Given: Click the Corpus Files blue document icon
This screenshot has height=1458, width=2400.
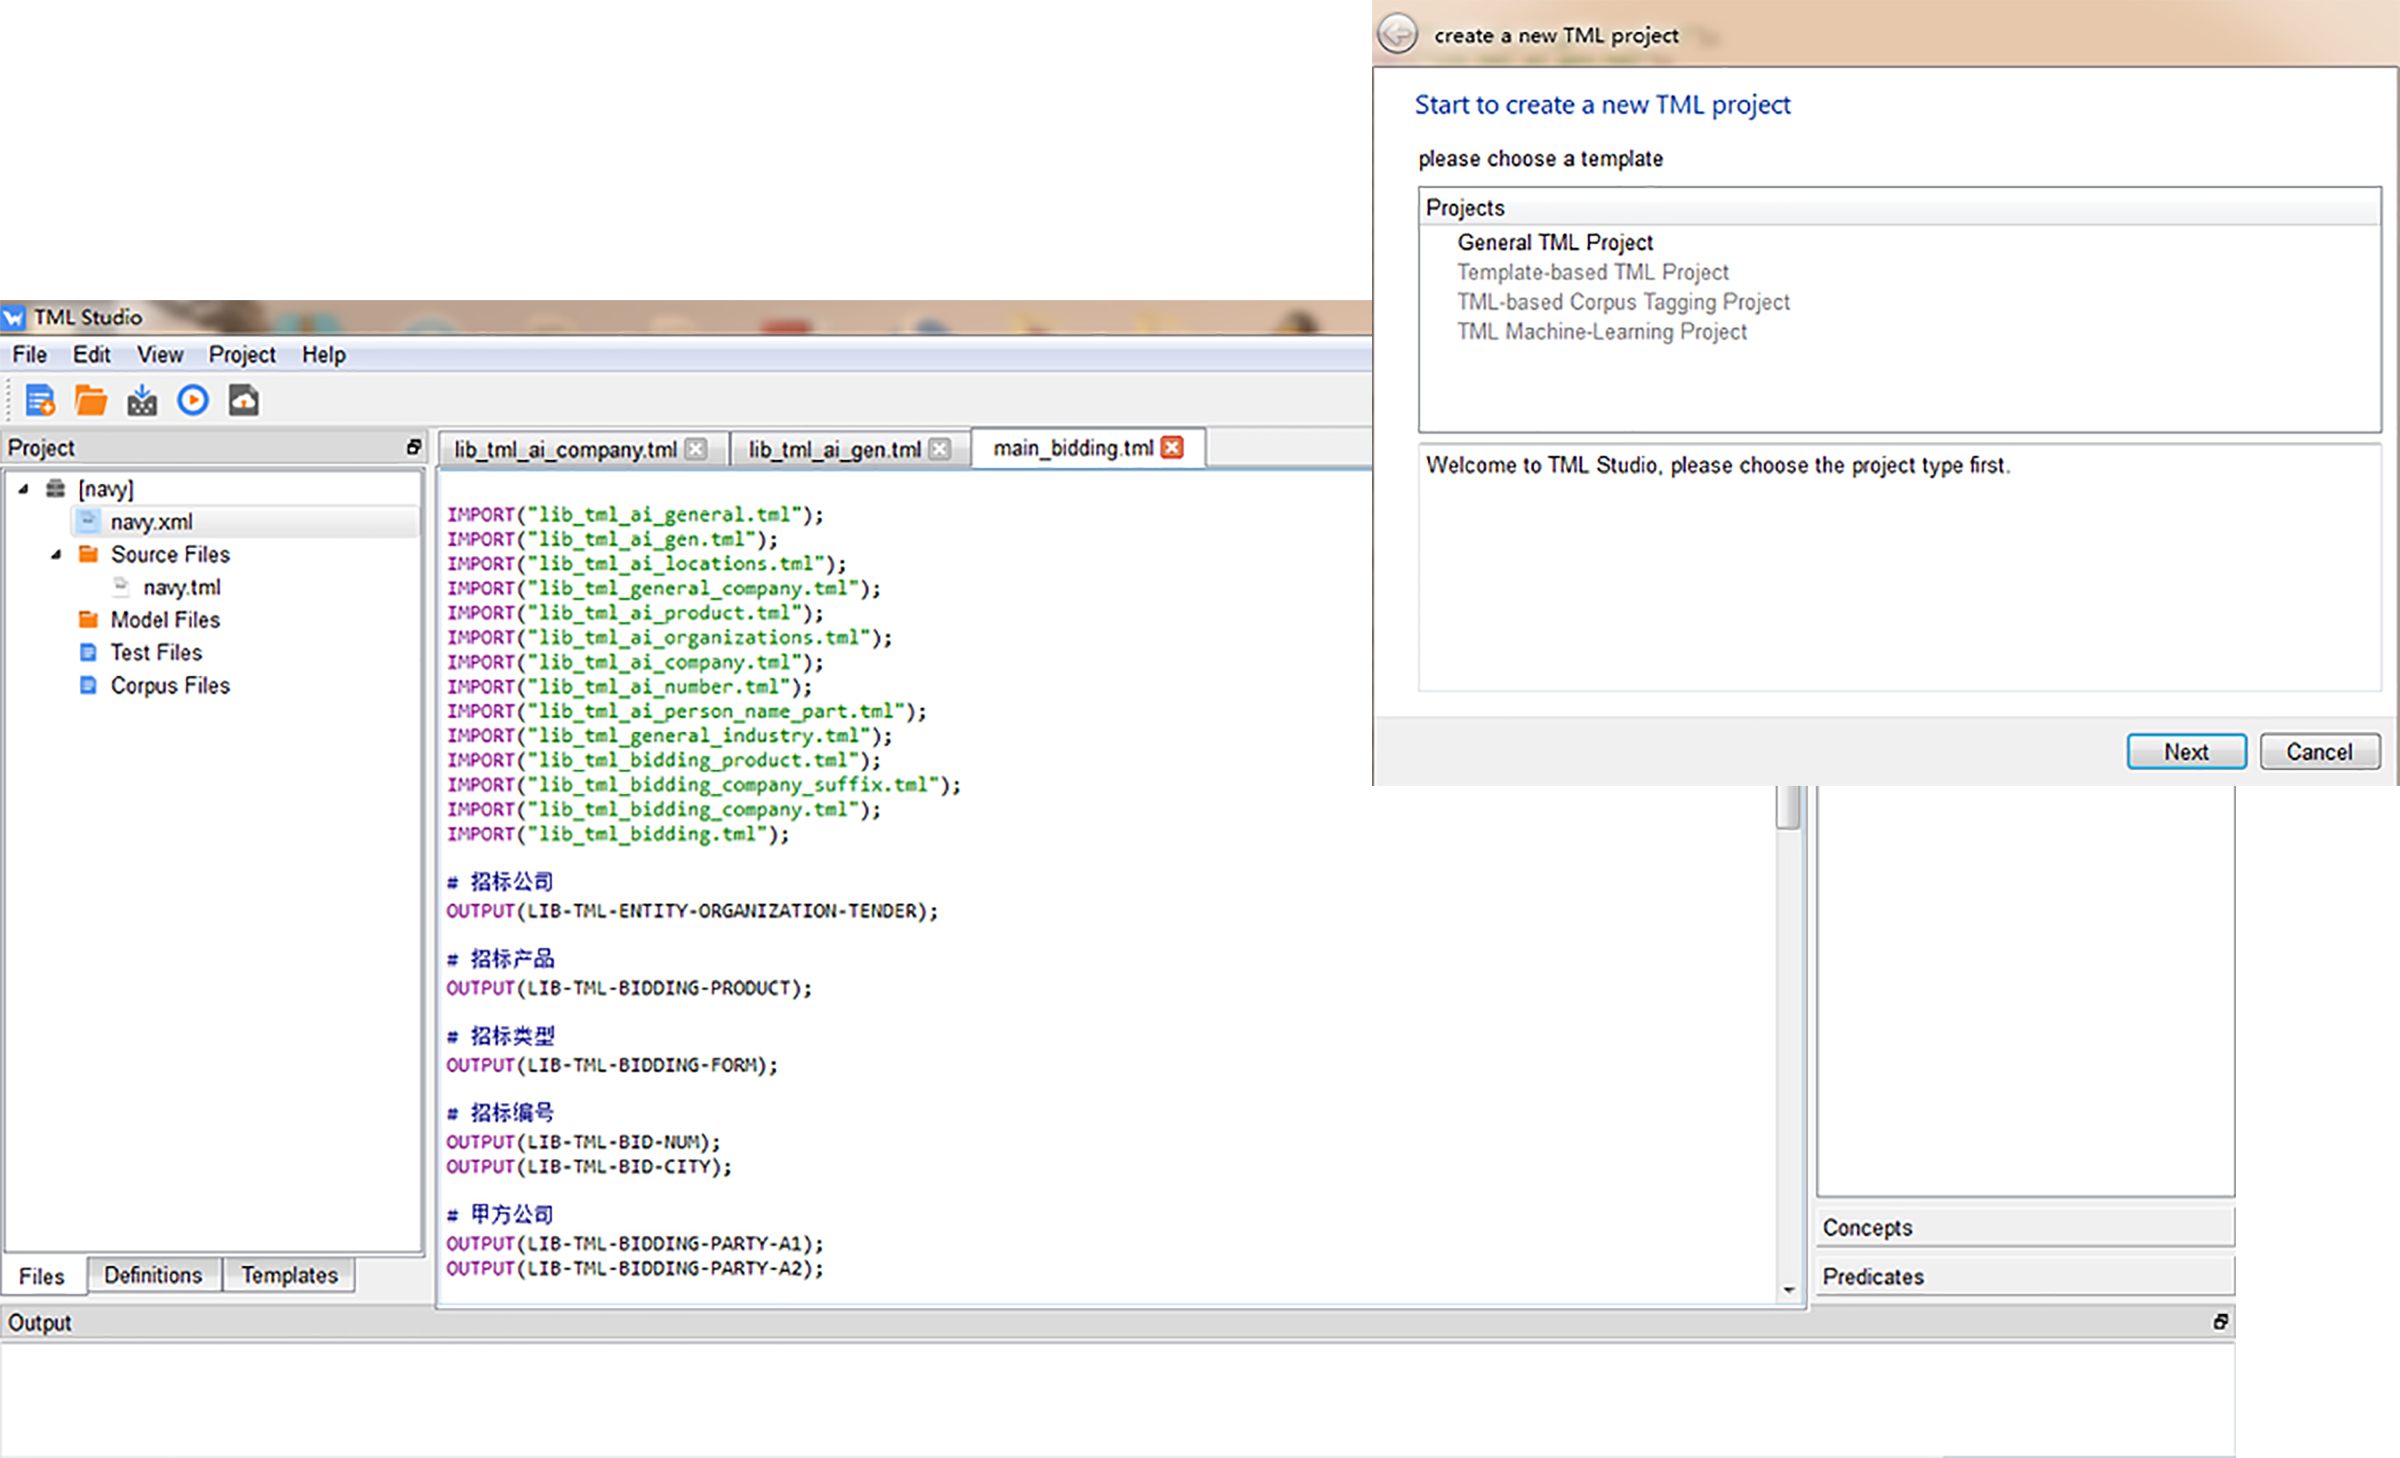Looking at the screenshot, I should tap(88, 685).
